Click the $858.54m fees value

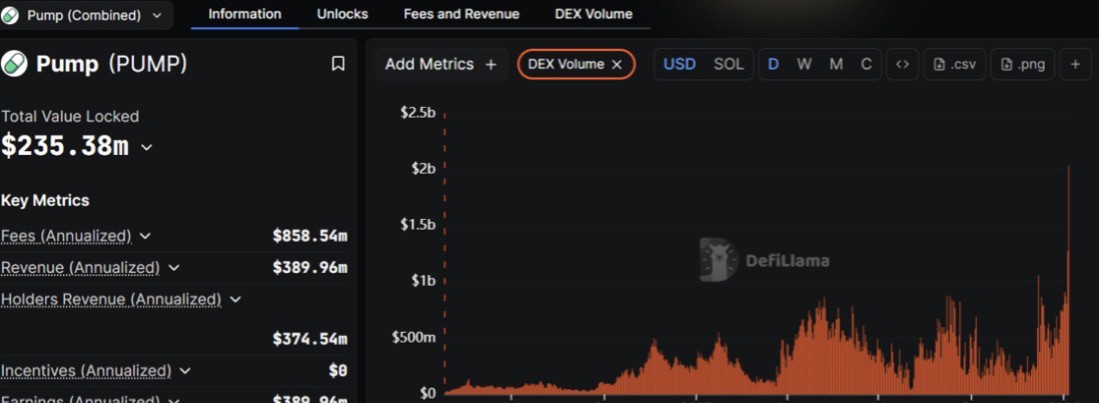[310, 236]
